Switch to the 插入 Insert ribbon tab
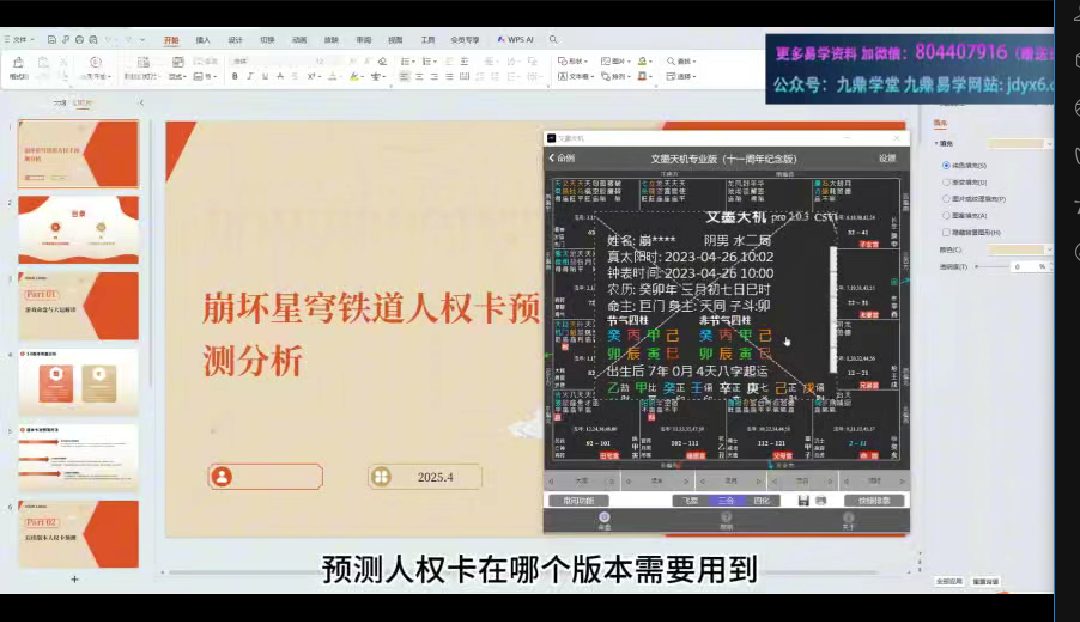 (x=203, y=40)
